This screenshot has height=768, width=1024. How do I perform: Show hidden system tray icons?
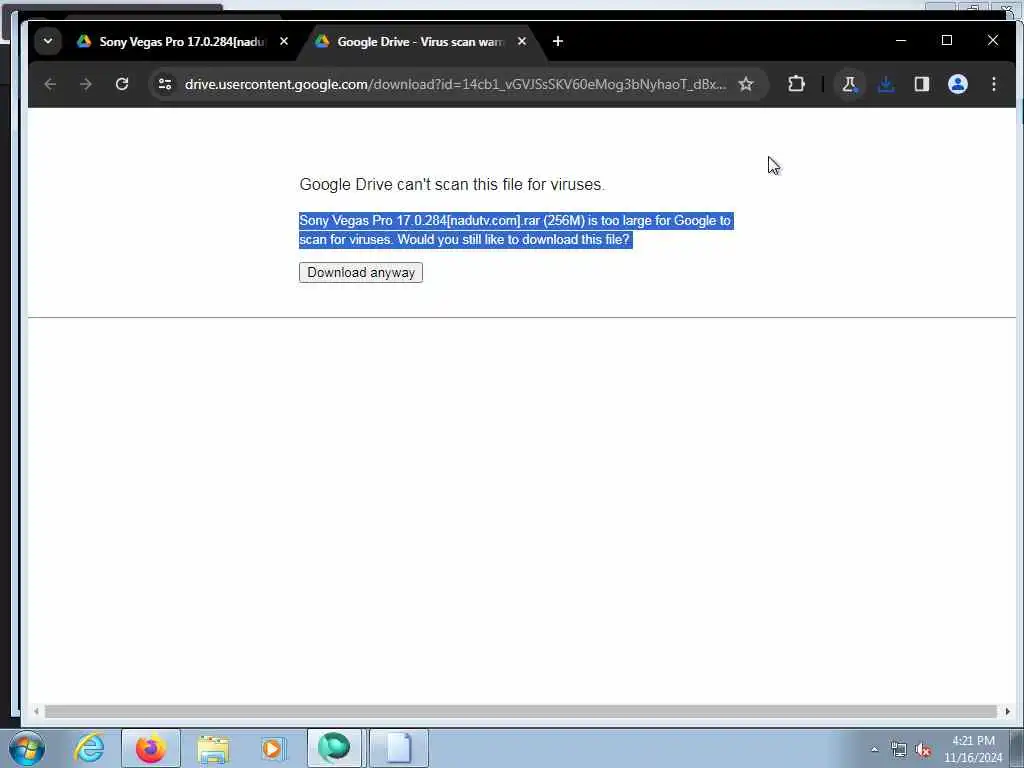874,749
